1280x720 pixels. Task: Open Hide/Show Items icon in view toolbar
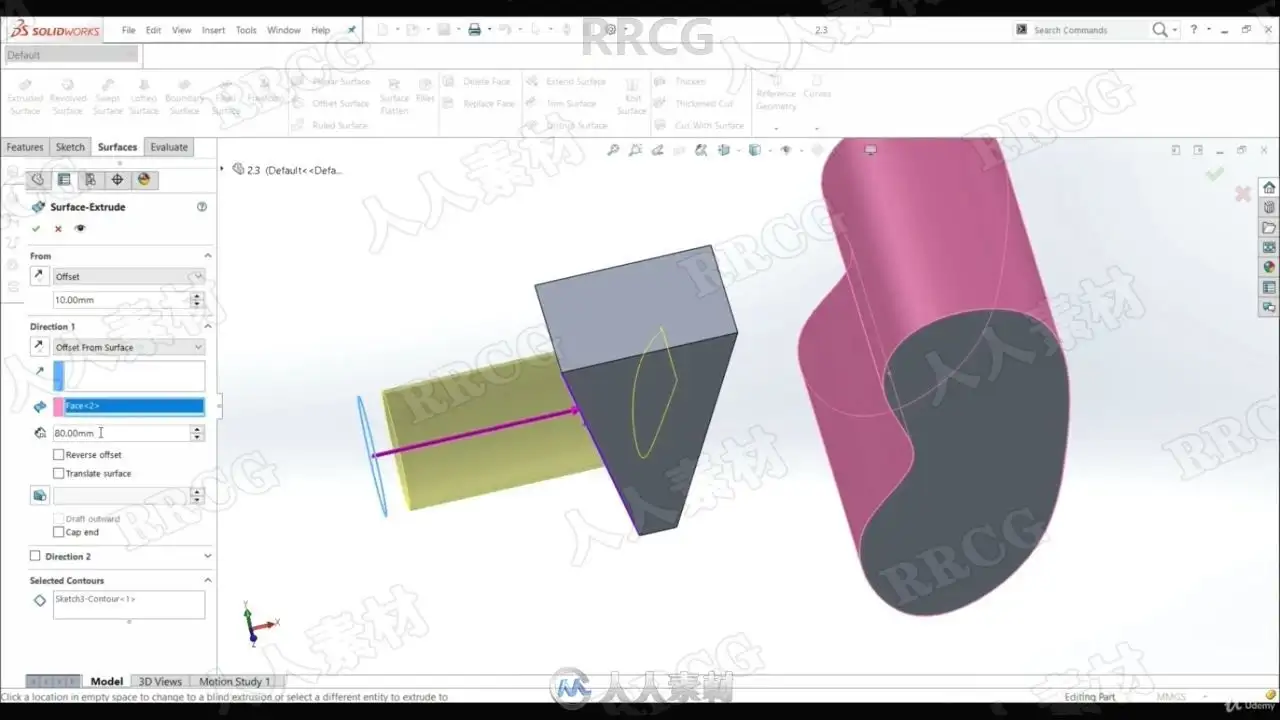[x=786, y=150]
